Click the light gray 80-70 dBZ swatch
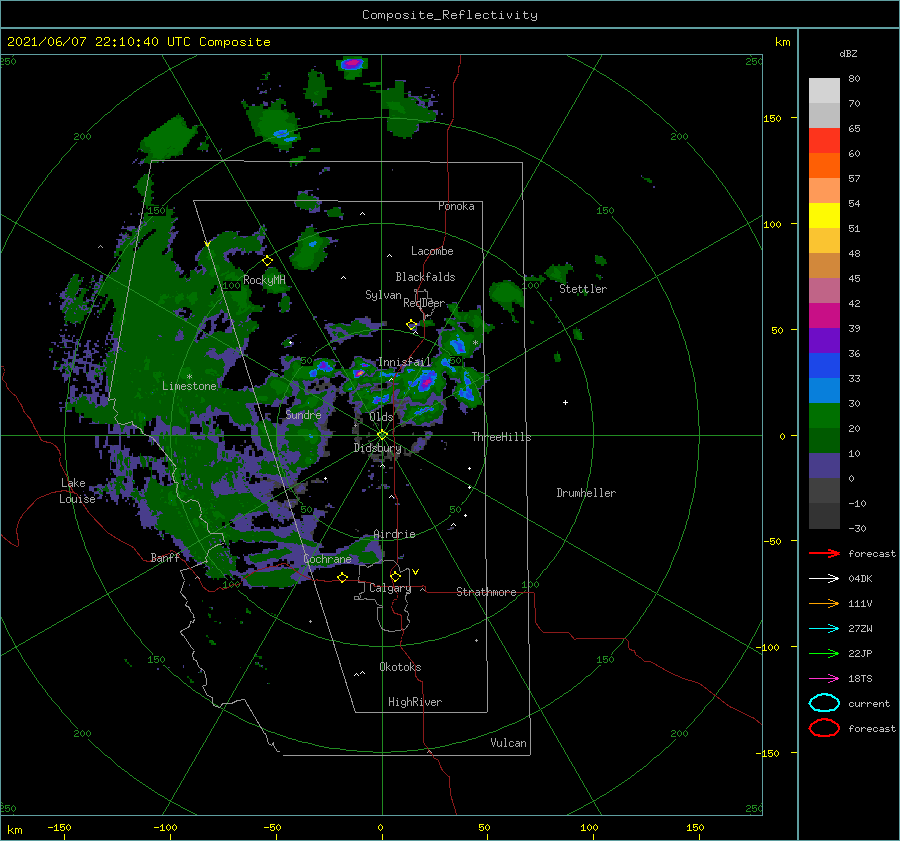Image resolution: width=900 pixels, height=841 pixels. 824,91
